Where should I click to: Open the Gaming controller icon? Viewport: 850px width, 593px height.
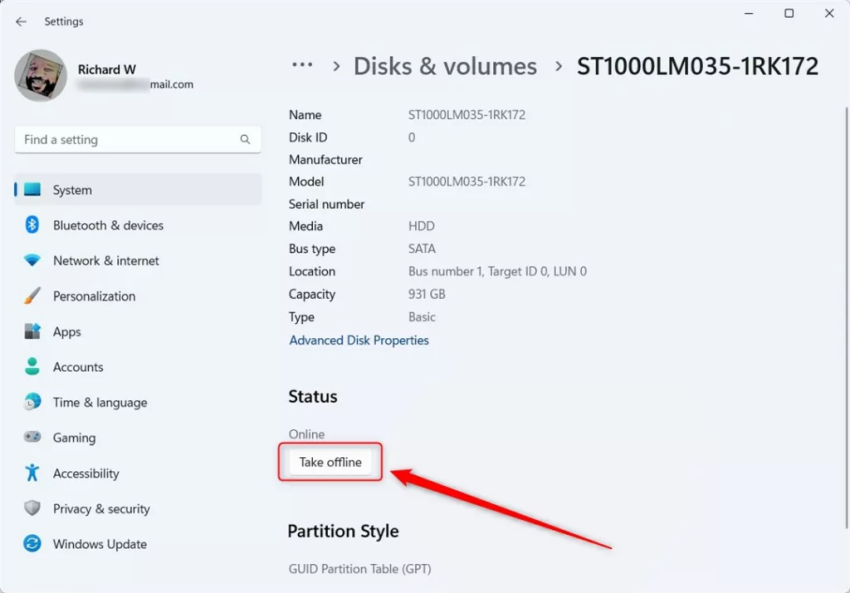[x=33, y=437]
